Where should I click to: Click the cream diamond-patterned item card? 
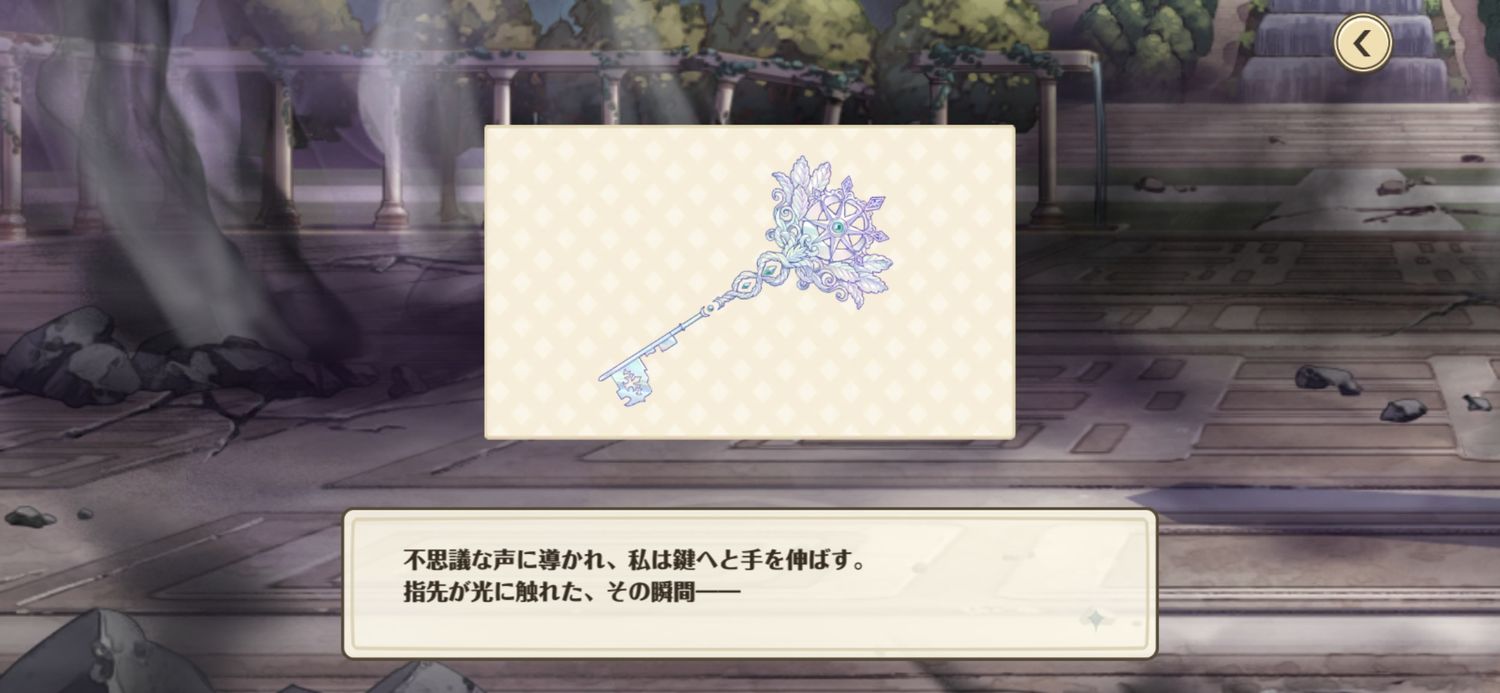tap(750, 282)
